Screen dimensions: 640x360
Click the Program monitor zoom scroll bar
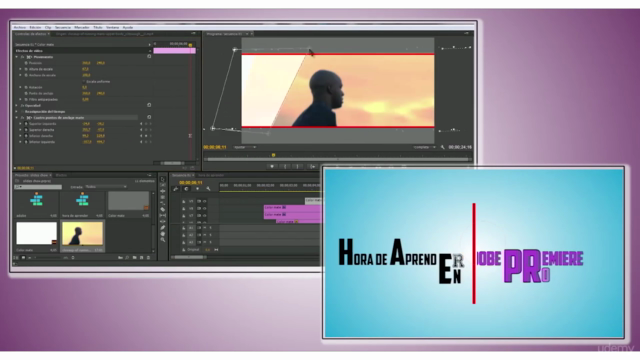point(337,160)
